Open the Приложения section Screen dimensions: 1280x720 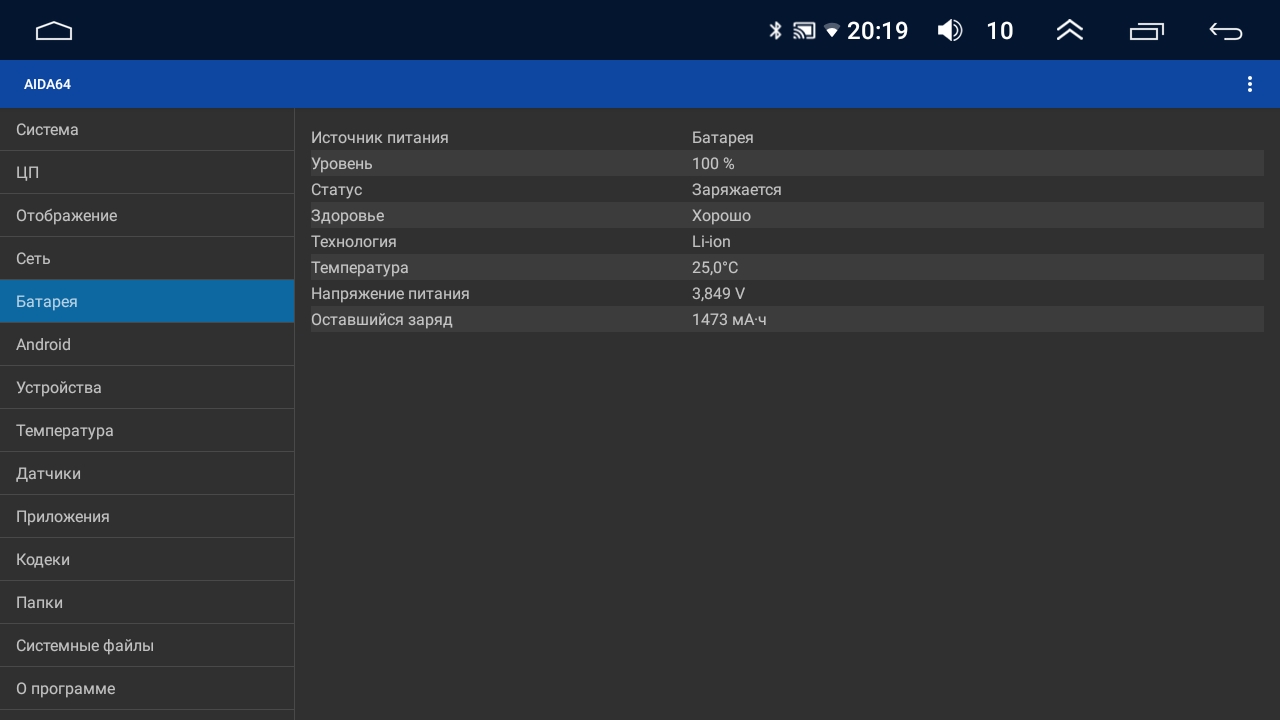[x=147, y=517]
